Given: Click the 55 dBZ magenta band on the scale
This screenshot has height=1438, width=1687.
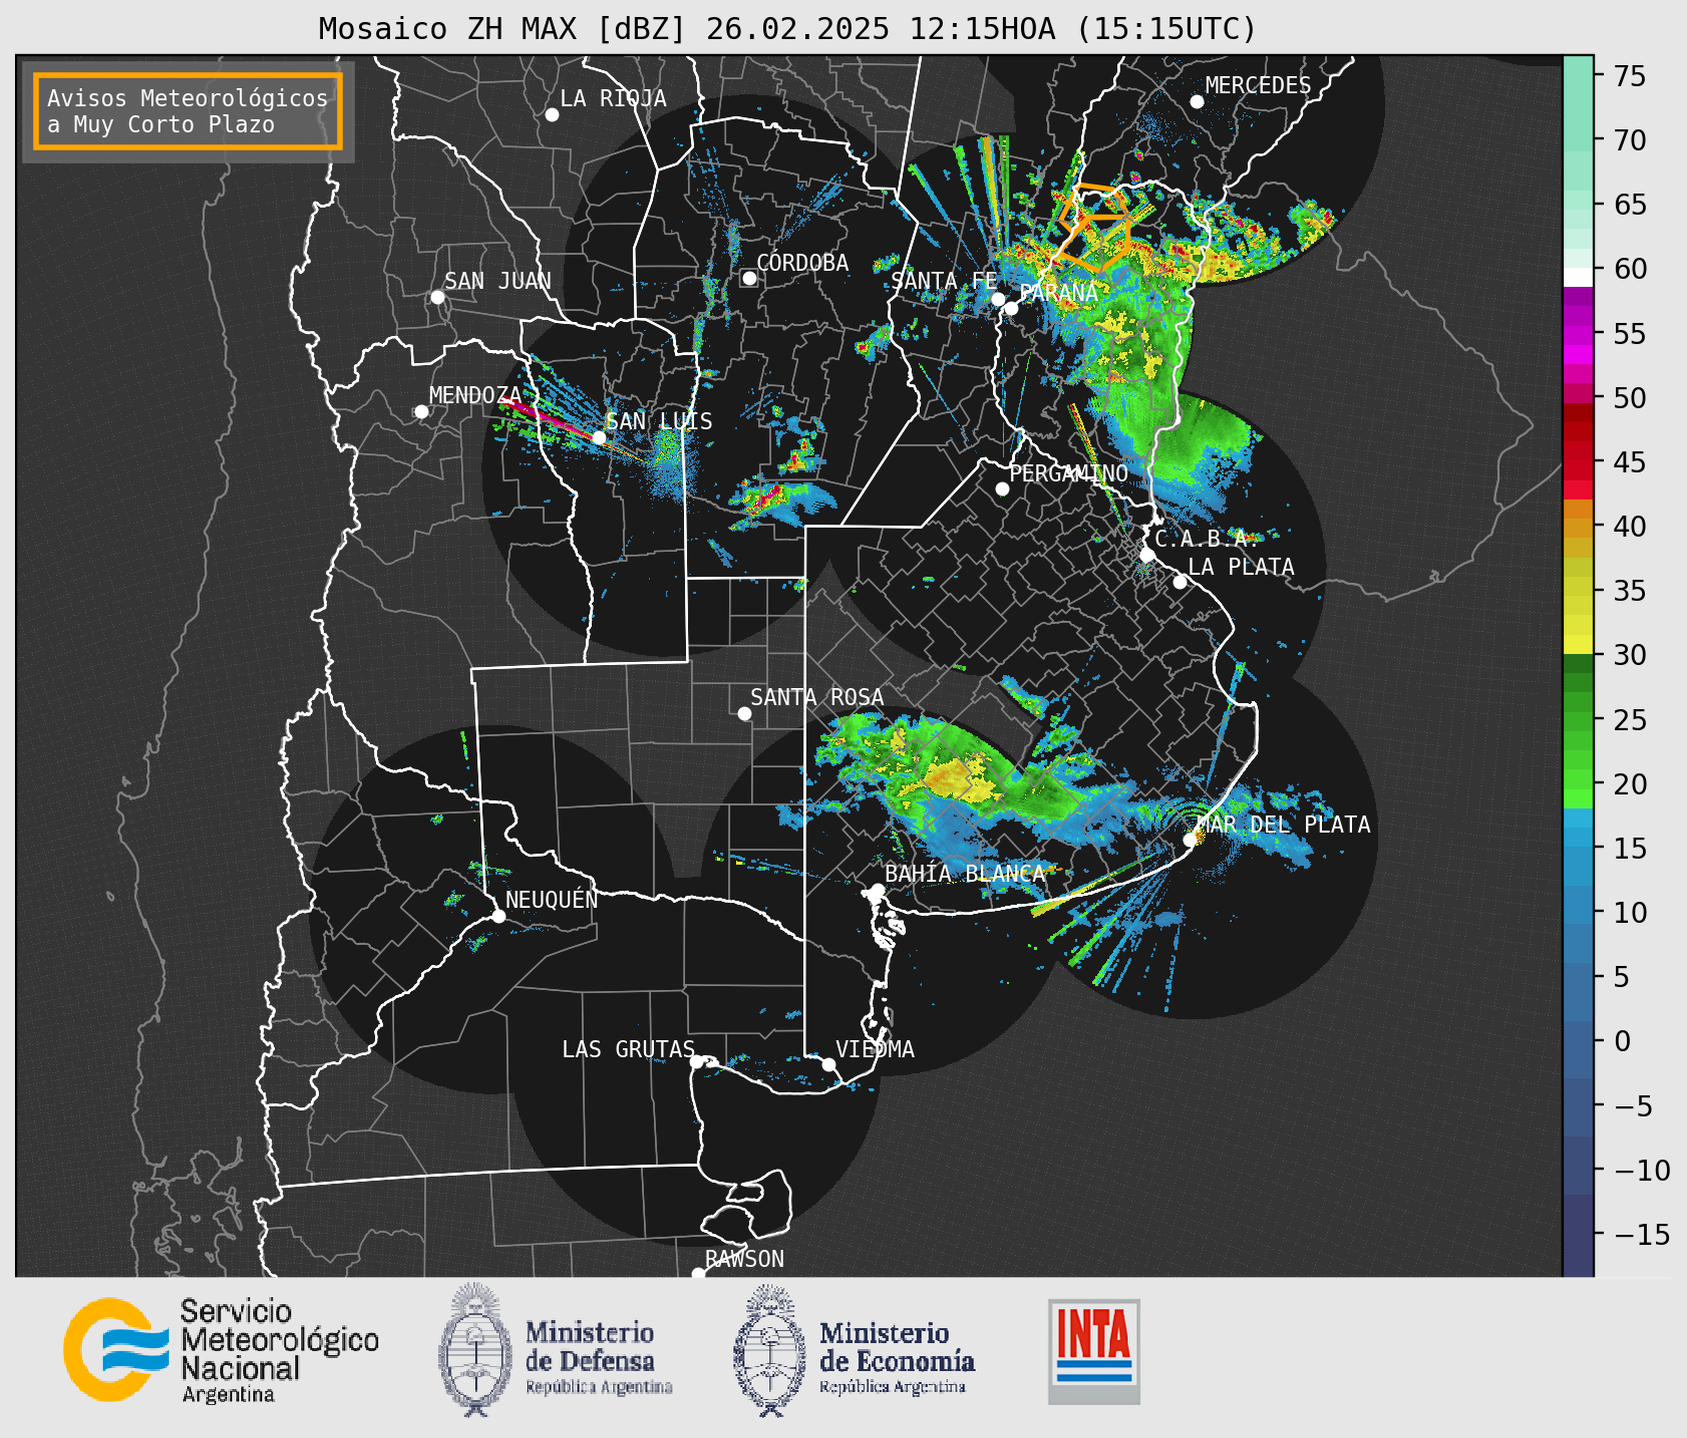Looking at the screenshot, I should point(1578,334).
